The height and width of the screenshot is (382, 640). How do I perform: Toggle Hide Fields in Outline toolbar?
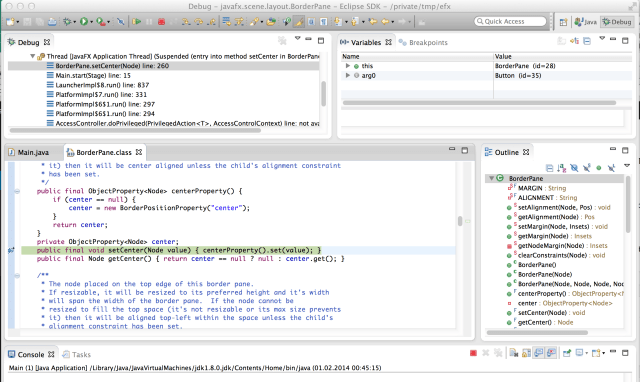tap(574, 168)
